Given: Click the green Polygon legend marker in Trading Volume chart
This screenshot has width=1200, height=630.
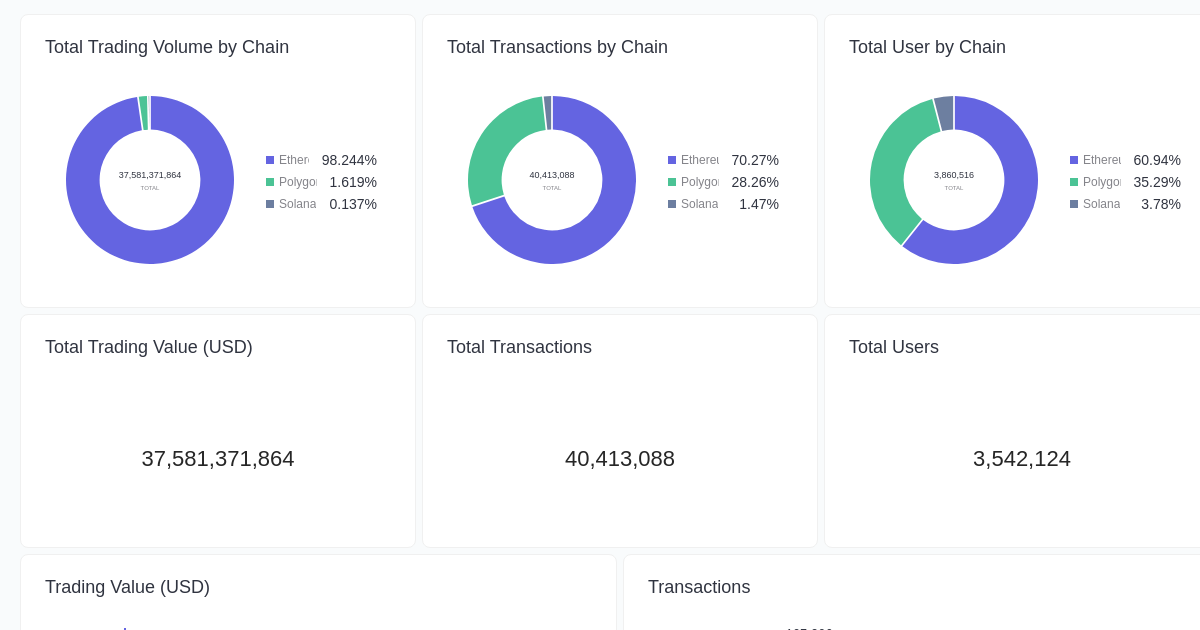Looking at the screenshot, I should point(268,182).
